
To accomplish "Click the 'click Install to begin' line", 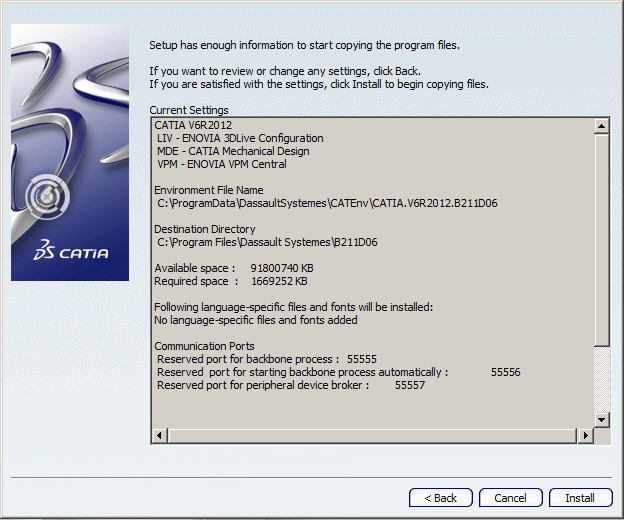I will point(319,84).
